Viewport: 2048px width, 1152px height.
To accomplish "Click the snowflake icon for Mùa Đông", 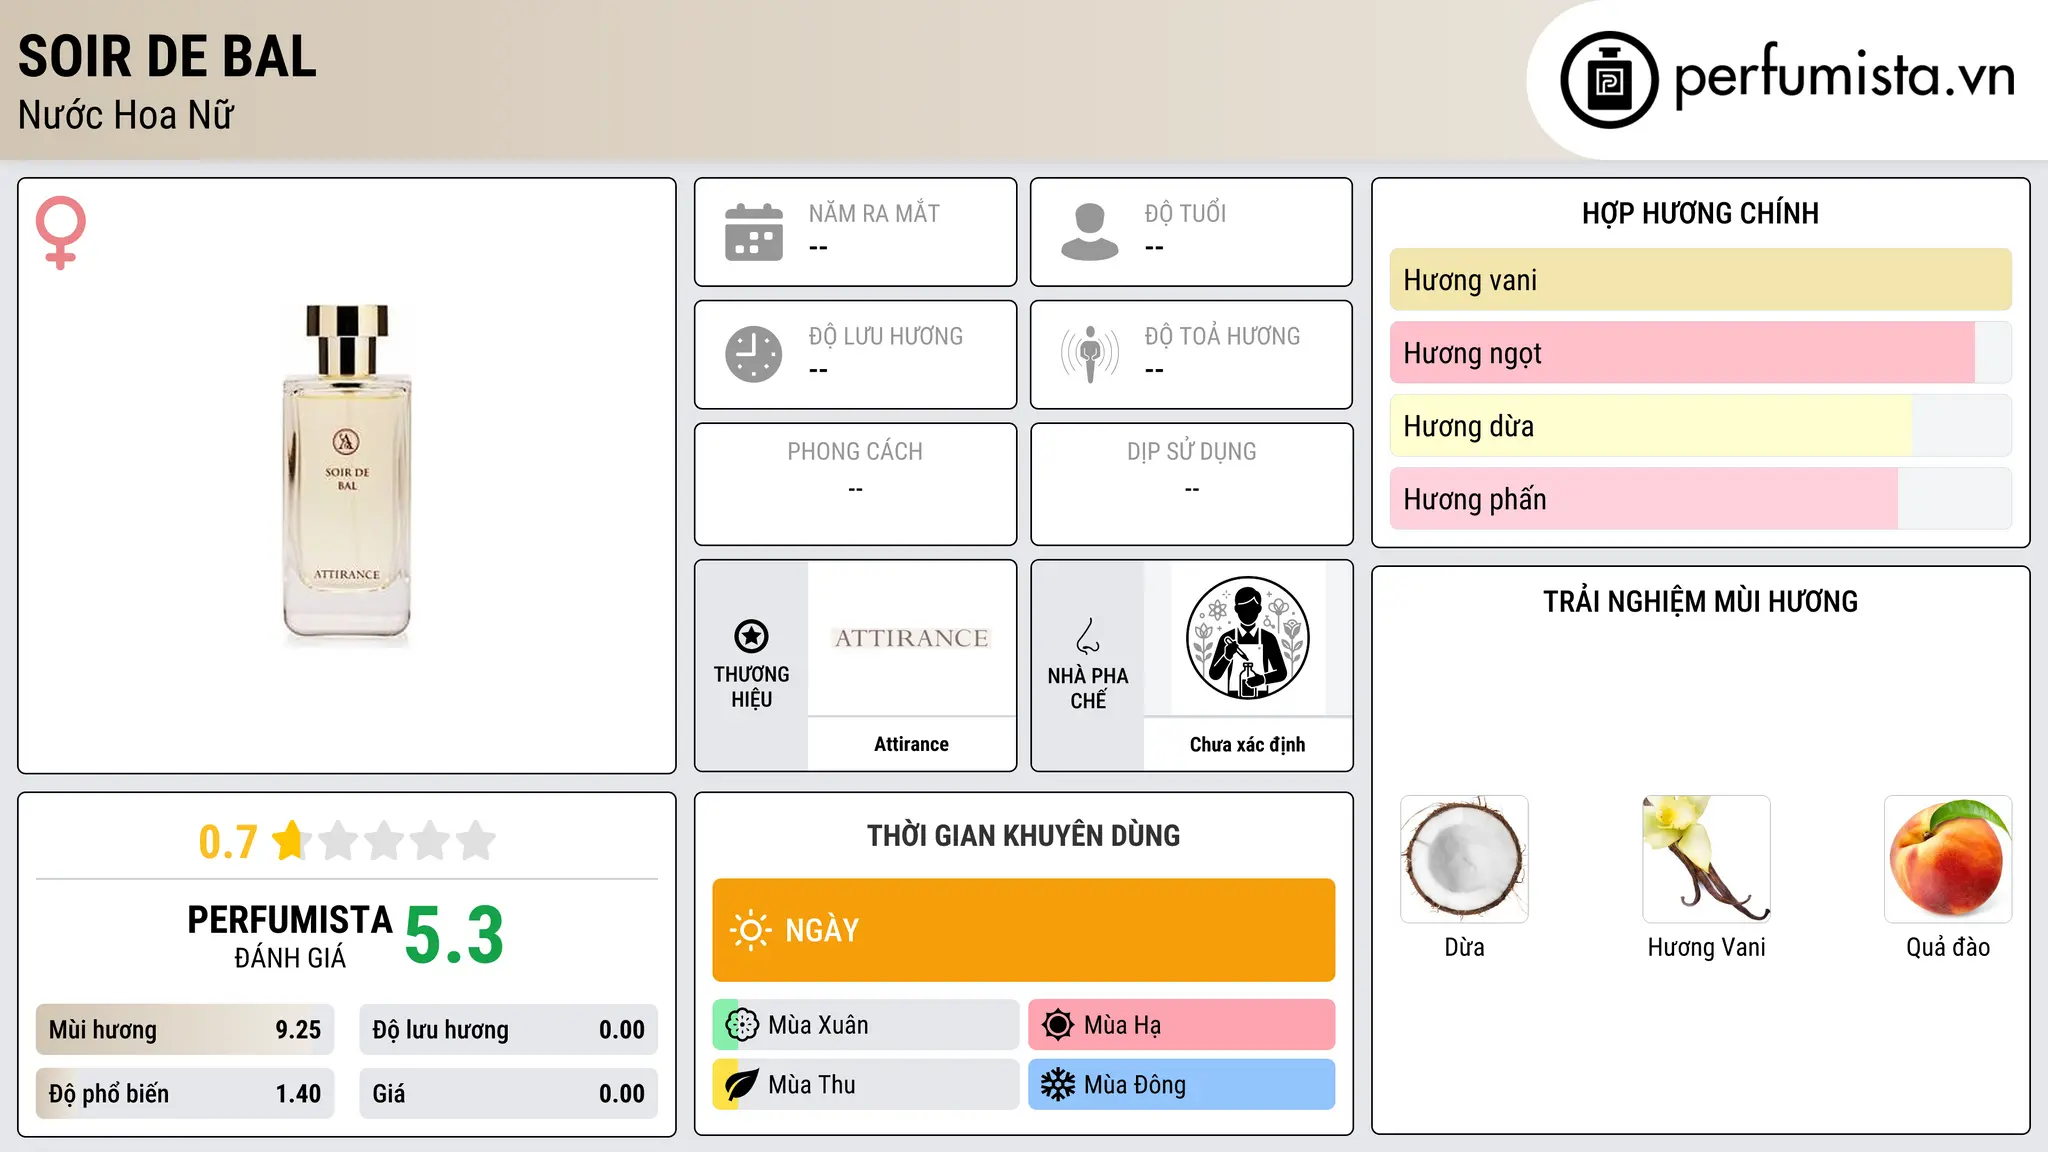I will tap(1058, 1085).
